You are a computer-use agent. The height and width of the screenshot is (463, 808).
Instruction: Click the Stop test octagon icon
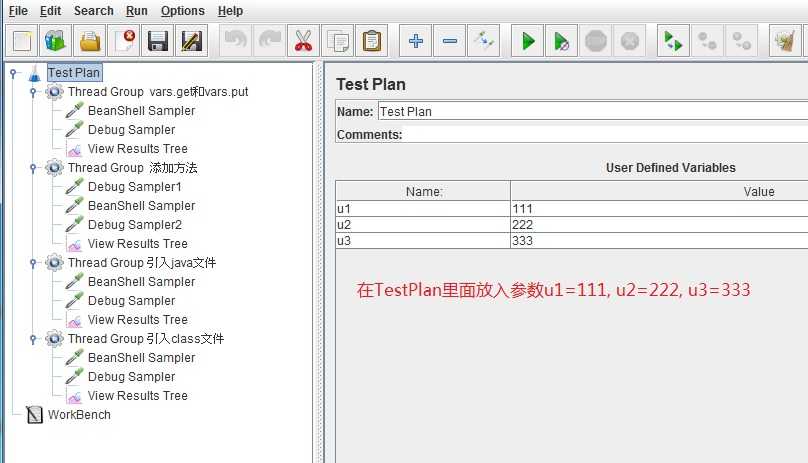596,41
